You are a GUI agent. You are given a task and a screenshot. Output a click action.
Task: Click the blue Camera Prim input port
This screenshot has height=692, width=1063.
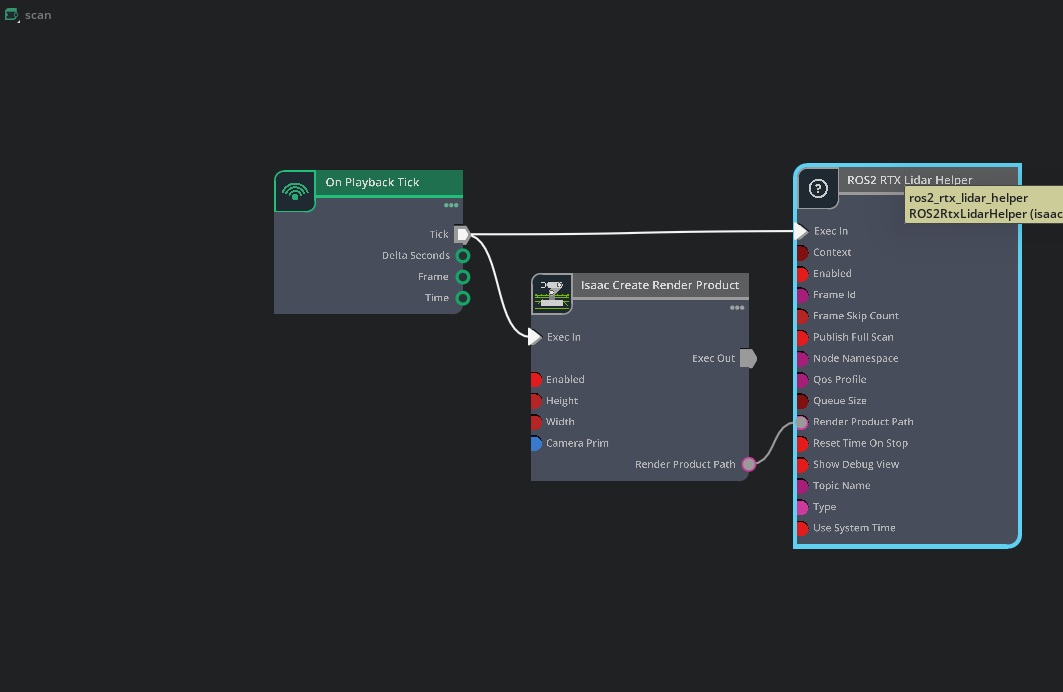pos(536,443)
